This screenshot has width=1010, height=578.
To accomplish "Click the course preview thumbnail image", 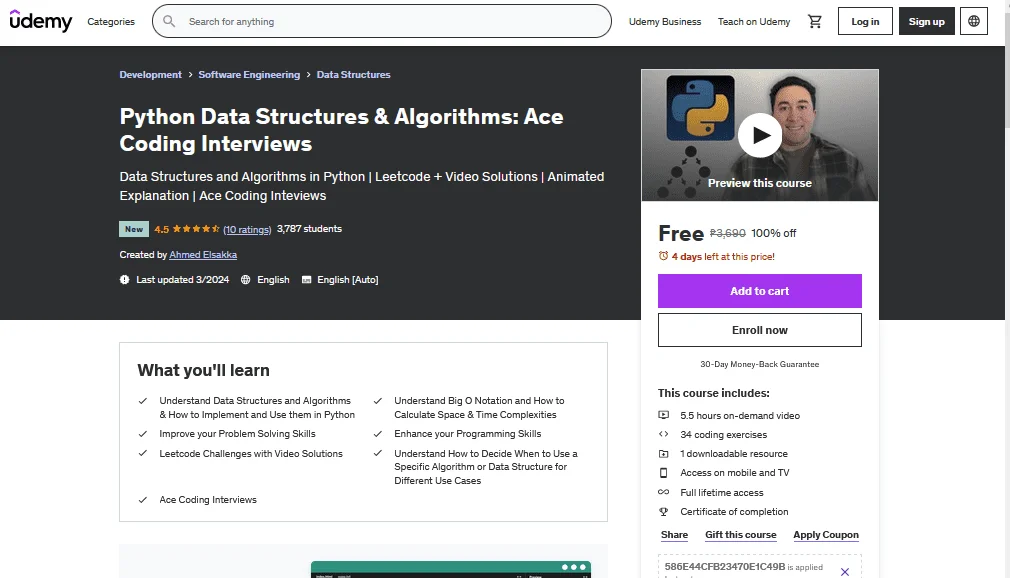I will (759, 135).
